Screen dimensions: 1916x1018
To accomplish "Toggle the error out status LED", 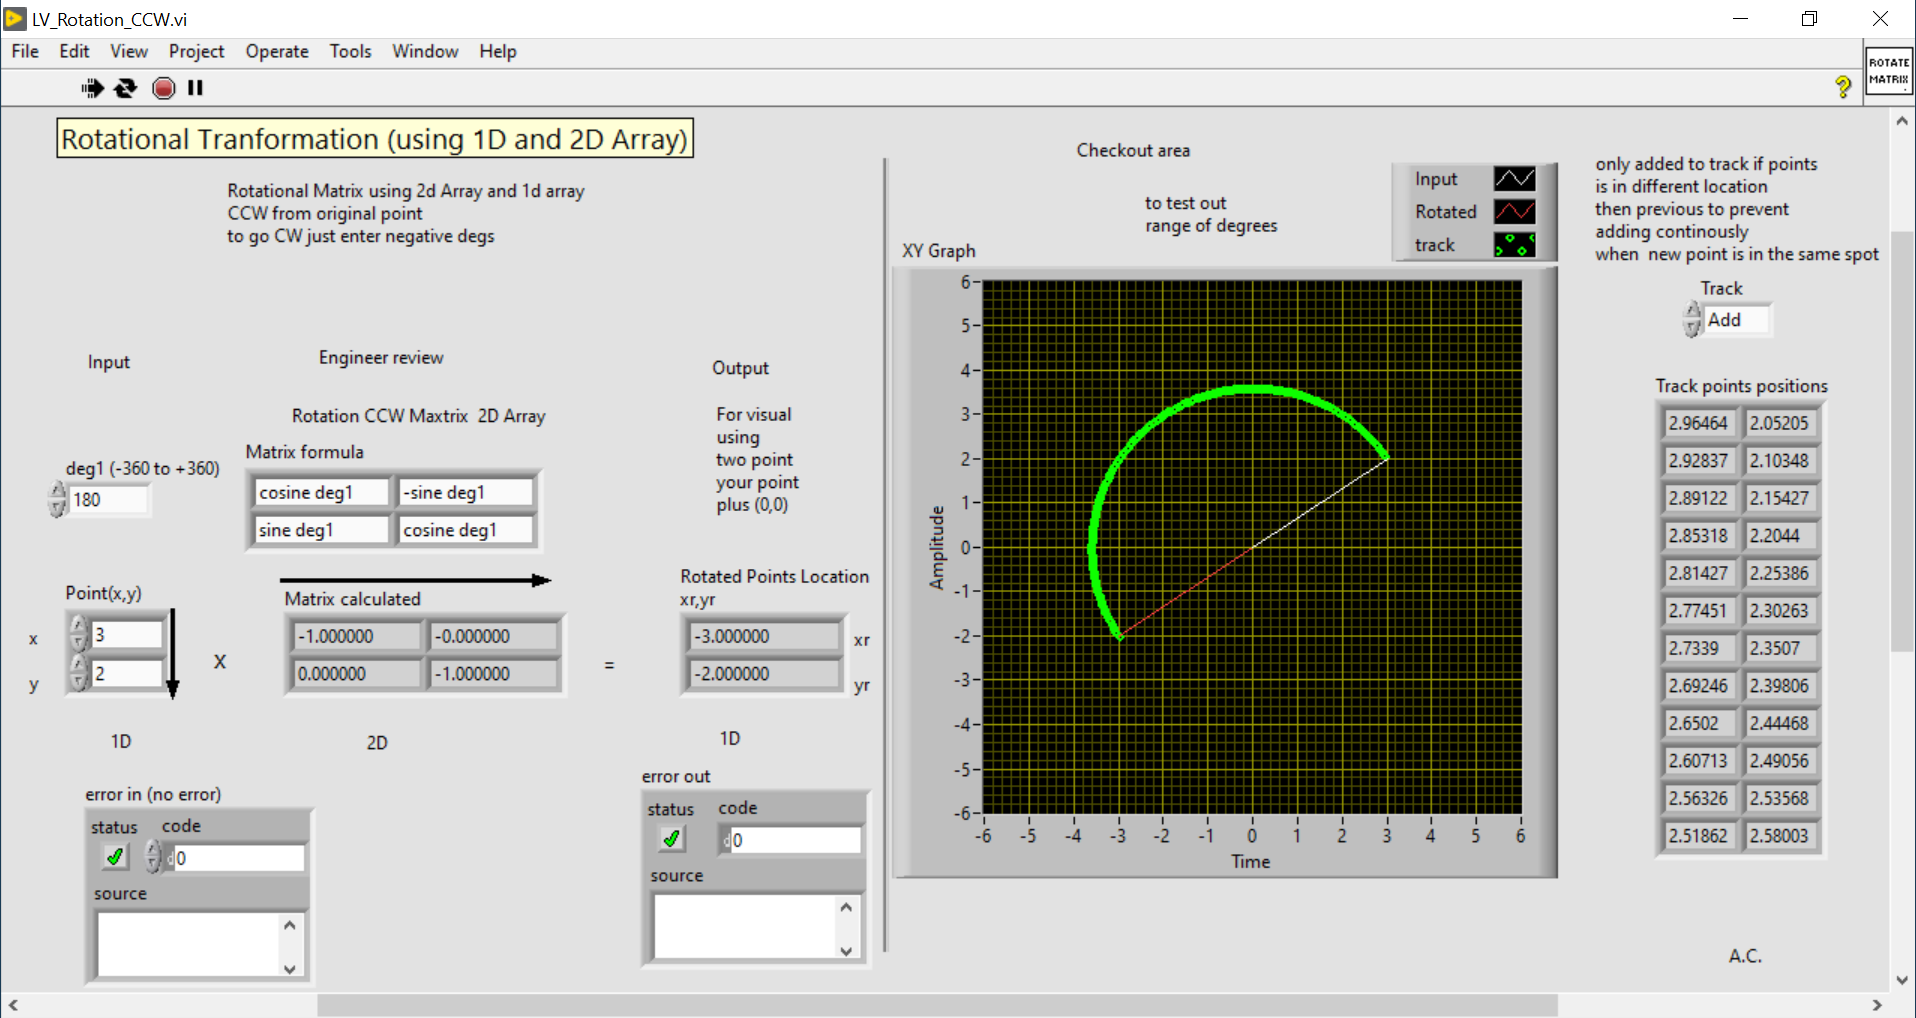I will 671,839.
